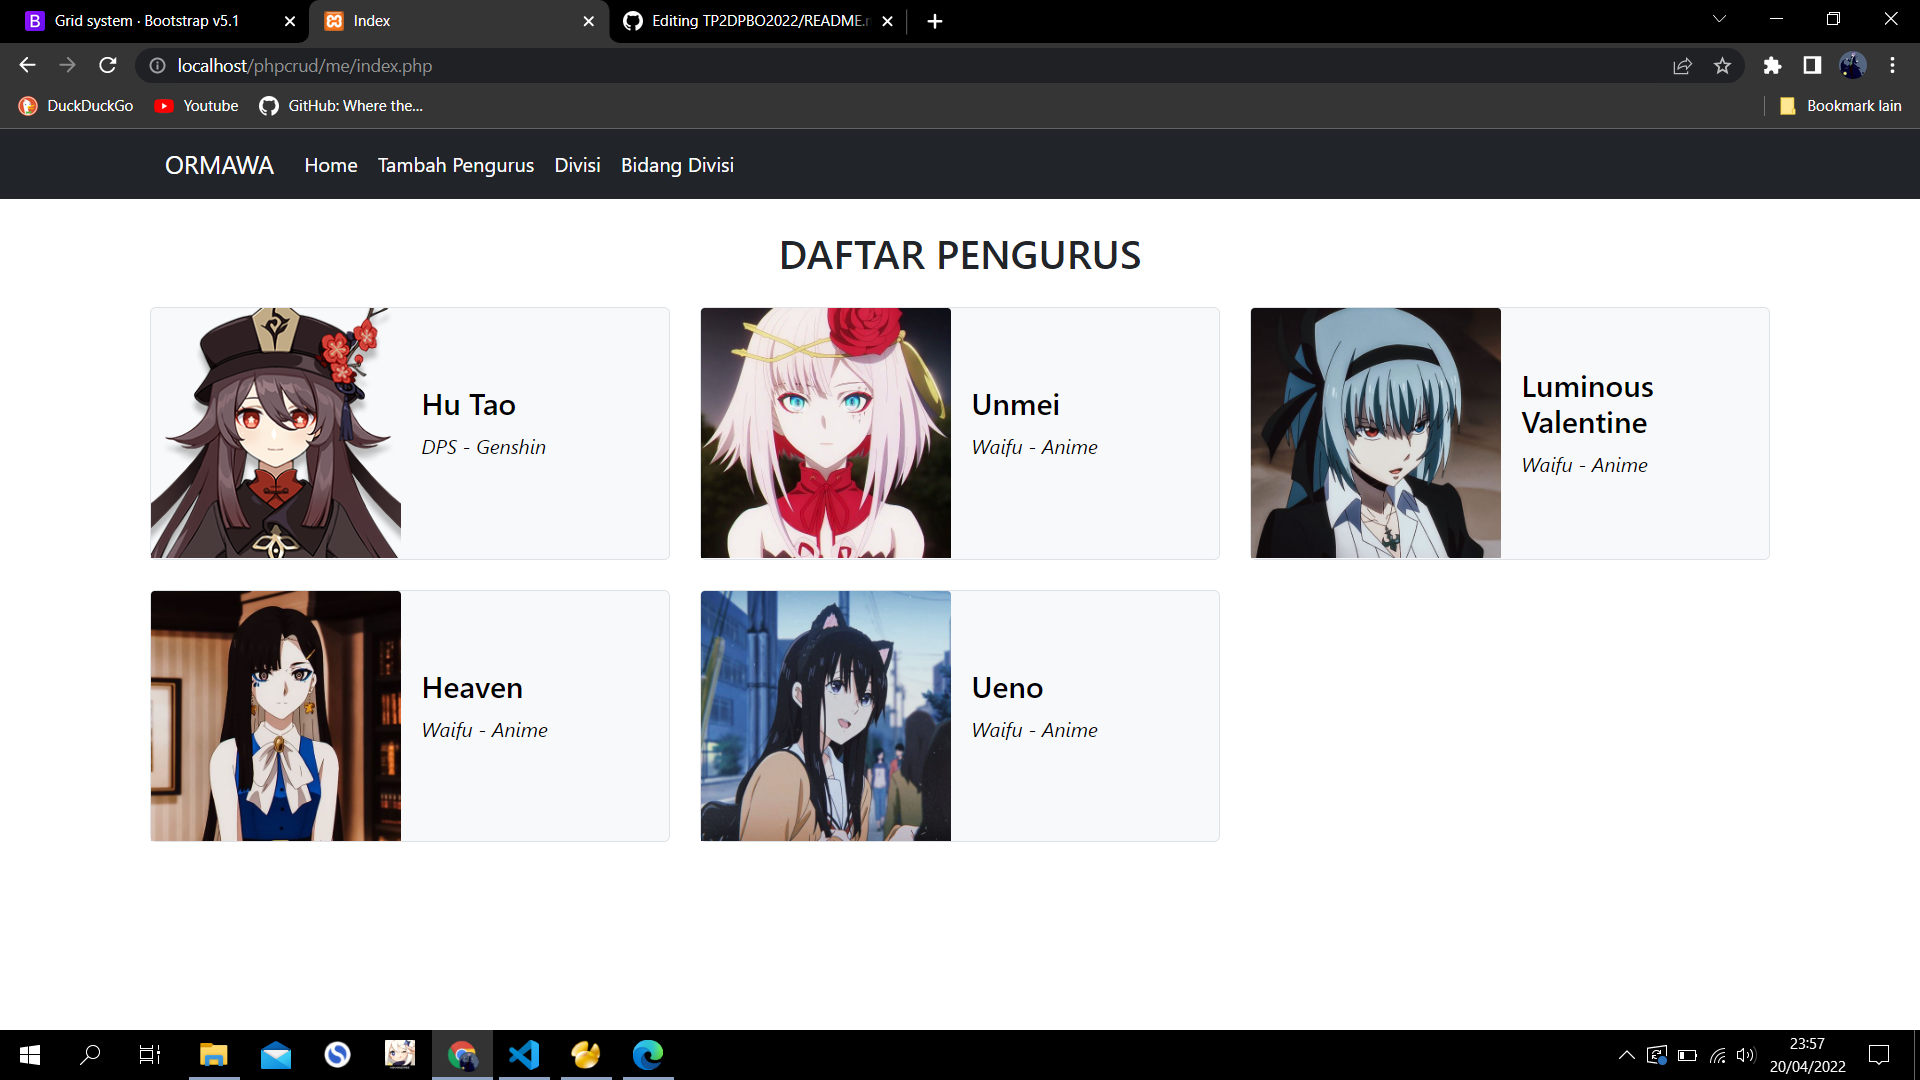The height and width of the screenshot is (1080, 1920).
Task: Open the browser extensions icon
Action: tap(1772, 65)
